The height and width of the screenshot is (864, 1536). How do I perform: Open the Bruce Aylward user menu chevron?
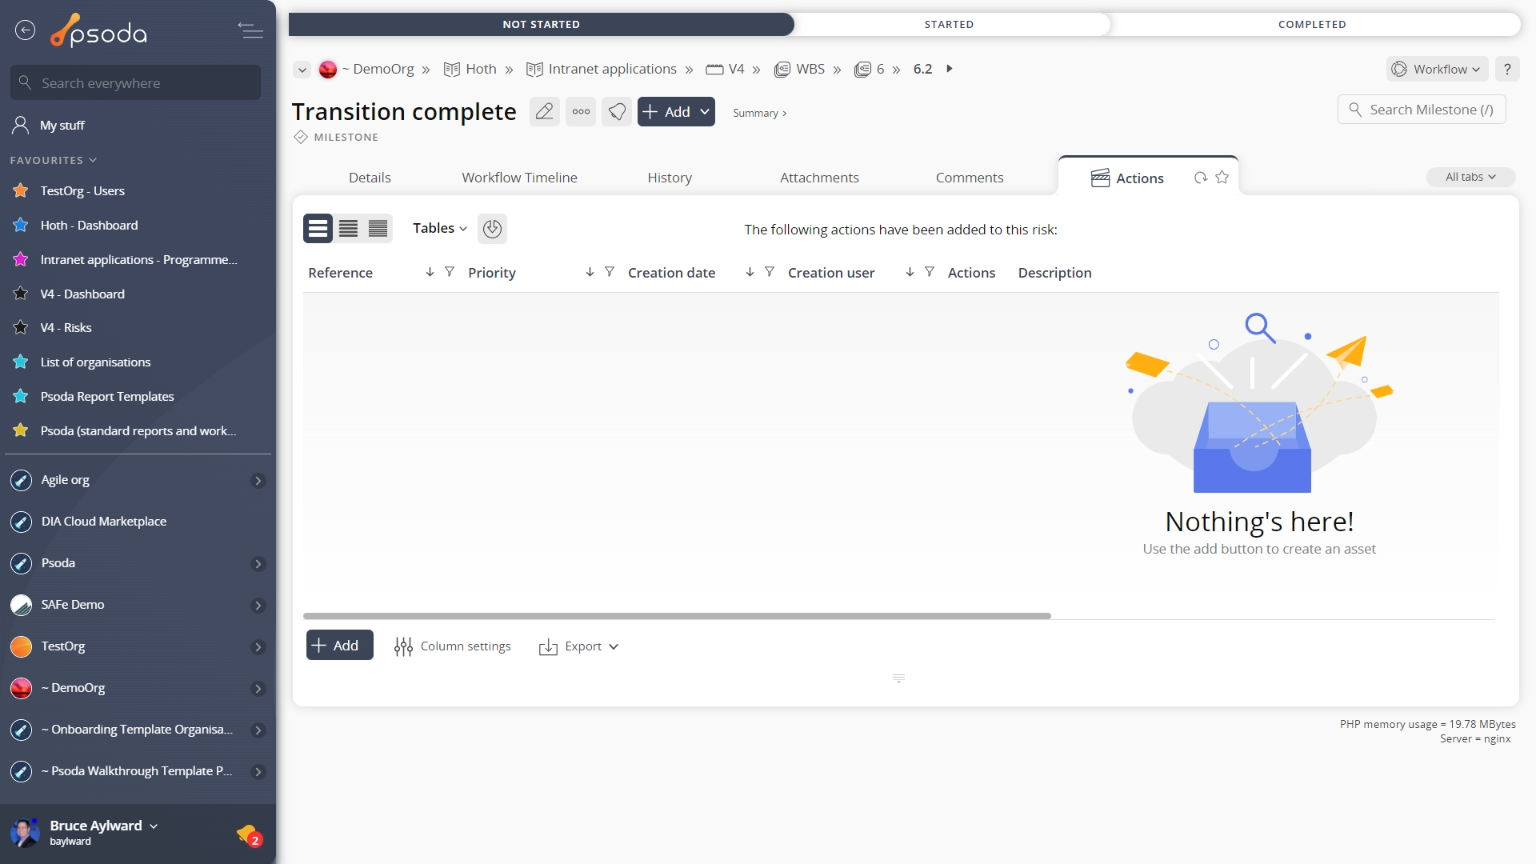coord(154,826)
